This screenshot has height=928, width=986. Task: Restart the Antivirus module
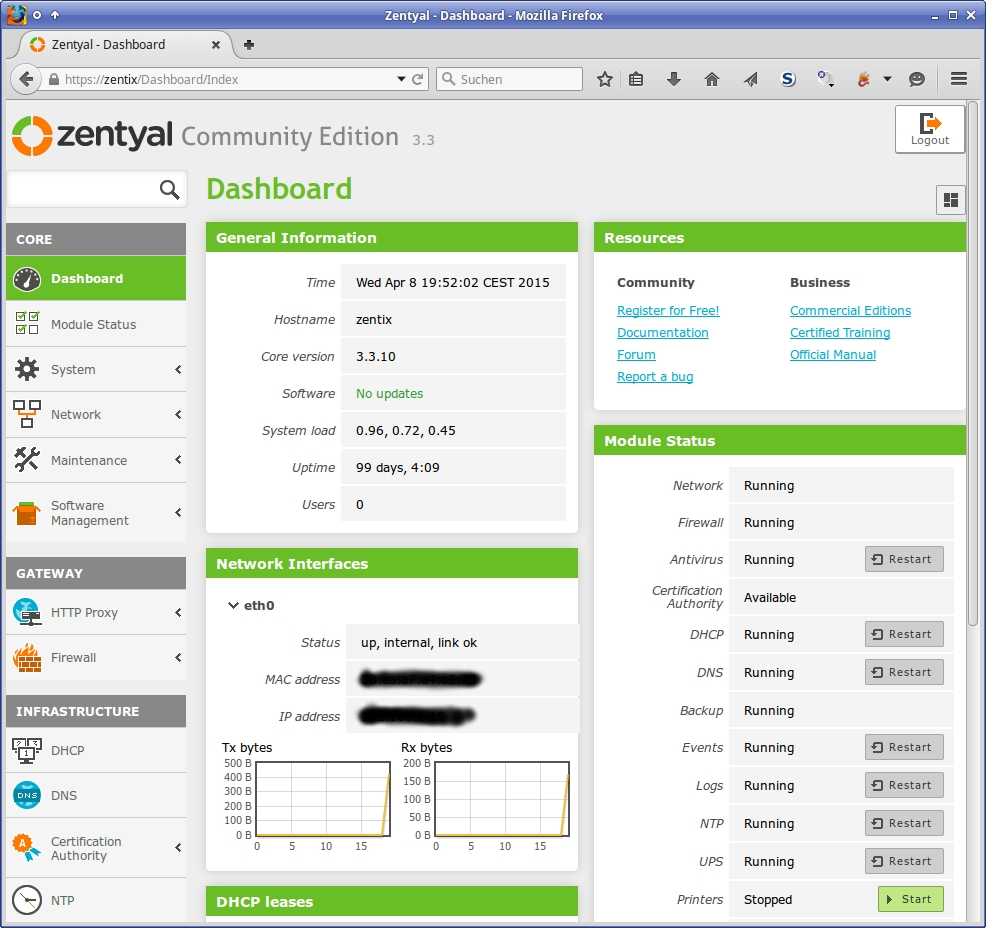point(904,560)
